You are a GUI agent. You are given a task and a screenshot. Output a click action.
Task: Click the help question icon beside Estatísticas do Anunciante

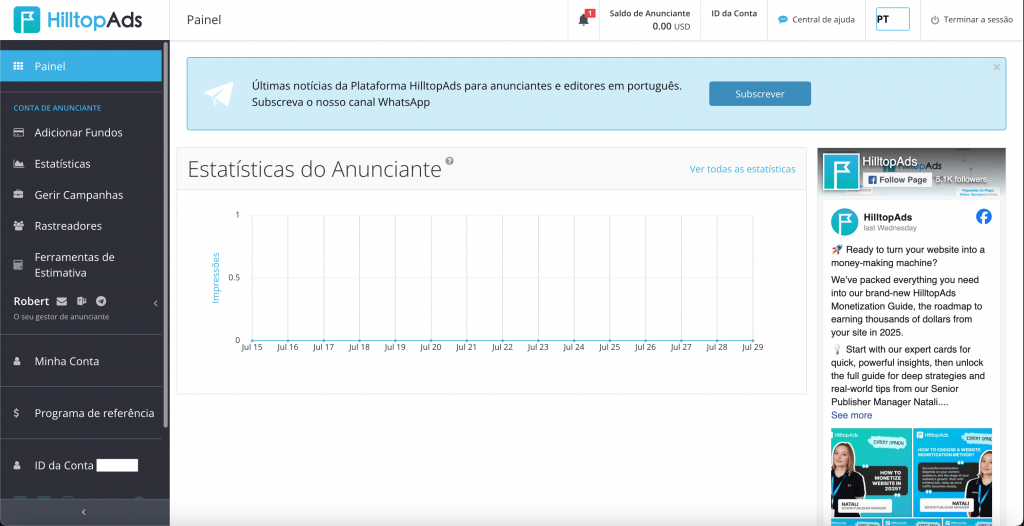click(x=449, y=161)
